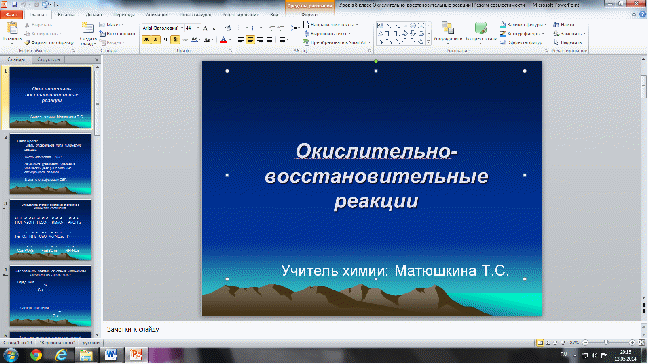
Task: Click the Windows Start button
Action: tap(10, 355)
